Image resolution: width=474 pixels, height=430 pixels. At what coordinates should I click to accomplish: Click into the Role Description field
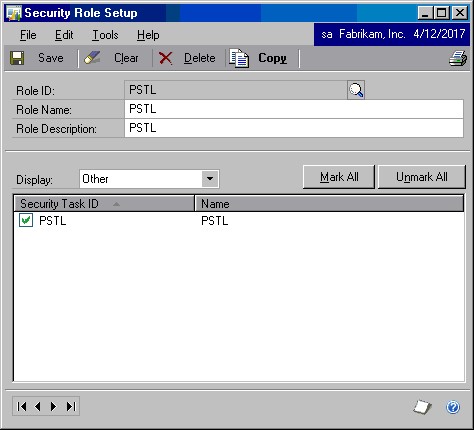tap(294, 128)
